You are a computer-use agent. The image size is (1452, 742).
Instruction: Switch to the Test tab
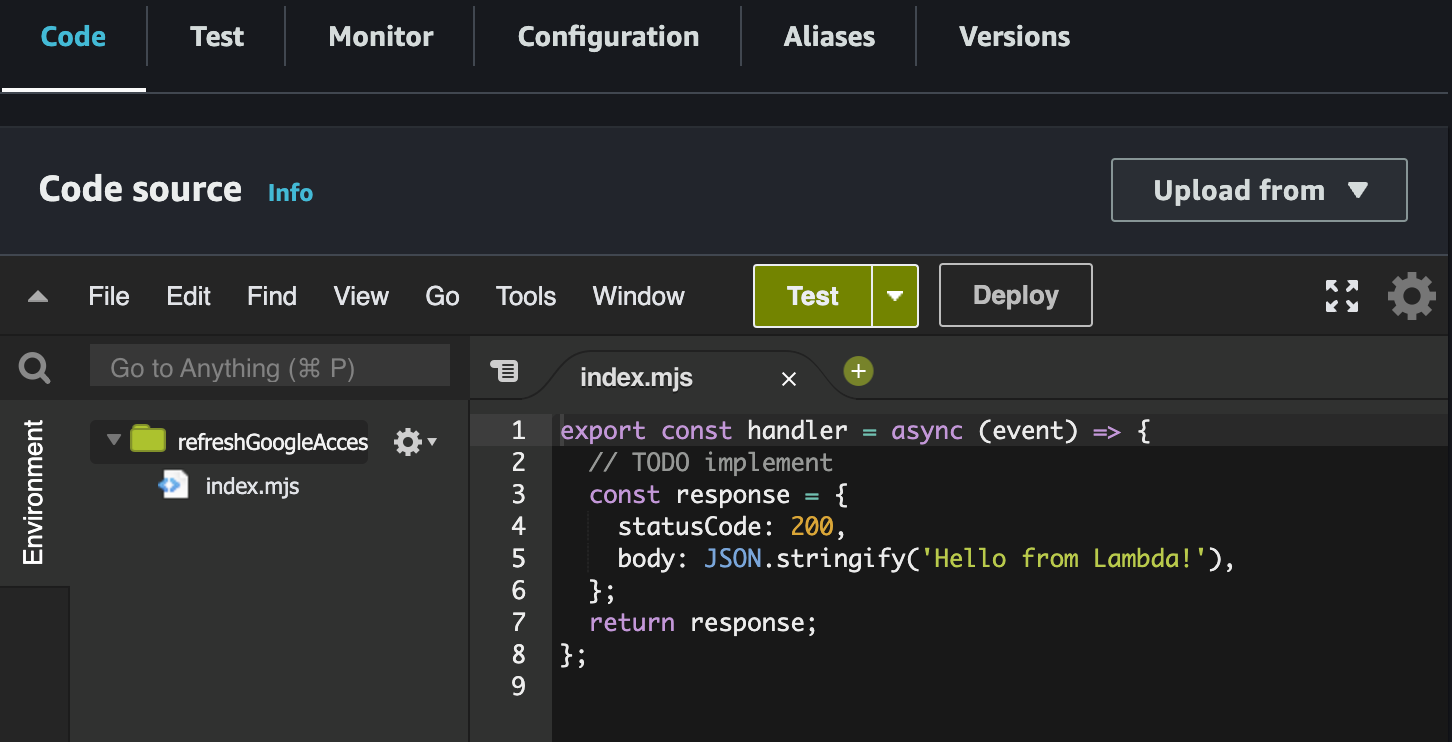click(217, 37)
